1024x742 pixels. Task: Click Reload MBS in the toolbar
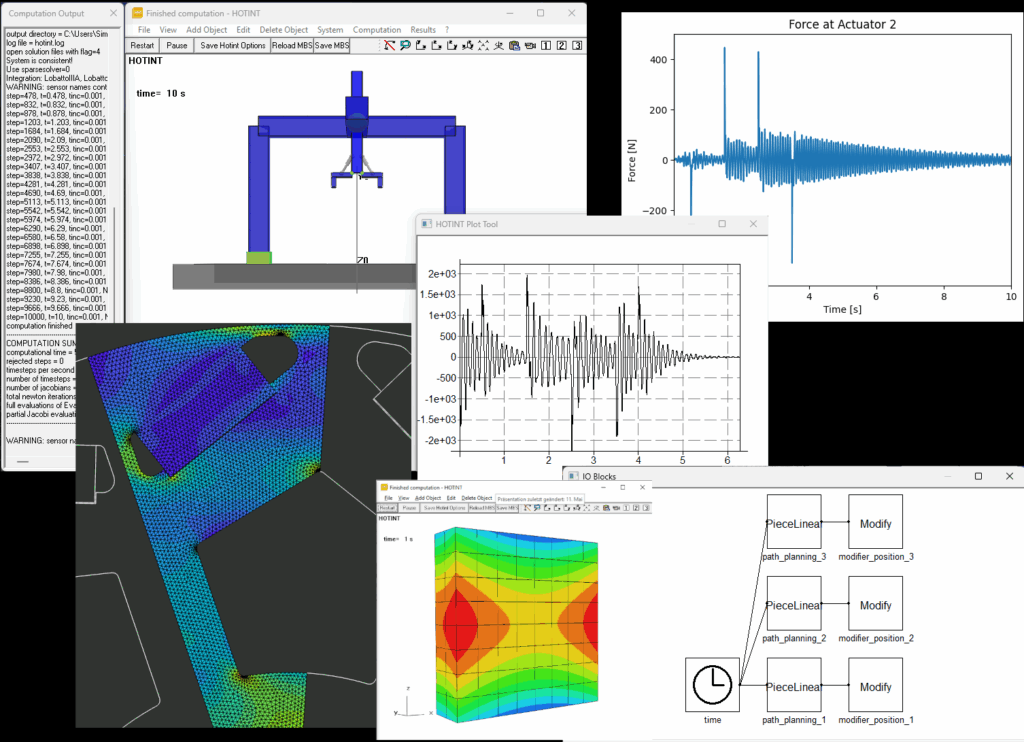click(x=293, y=45)
